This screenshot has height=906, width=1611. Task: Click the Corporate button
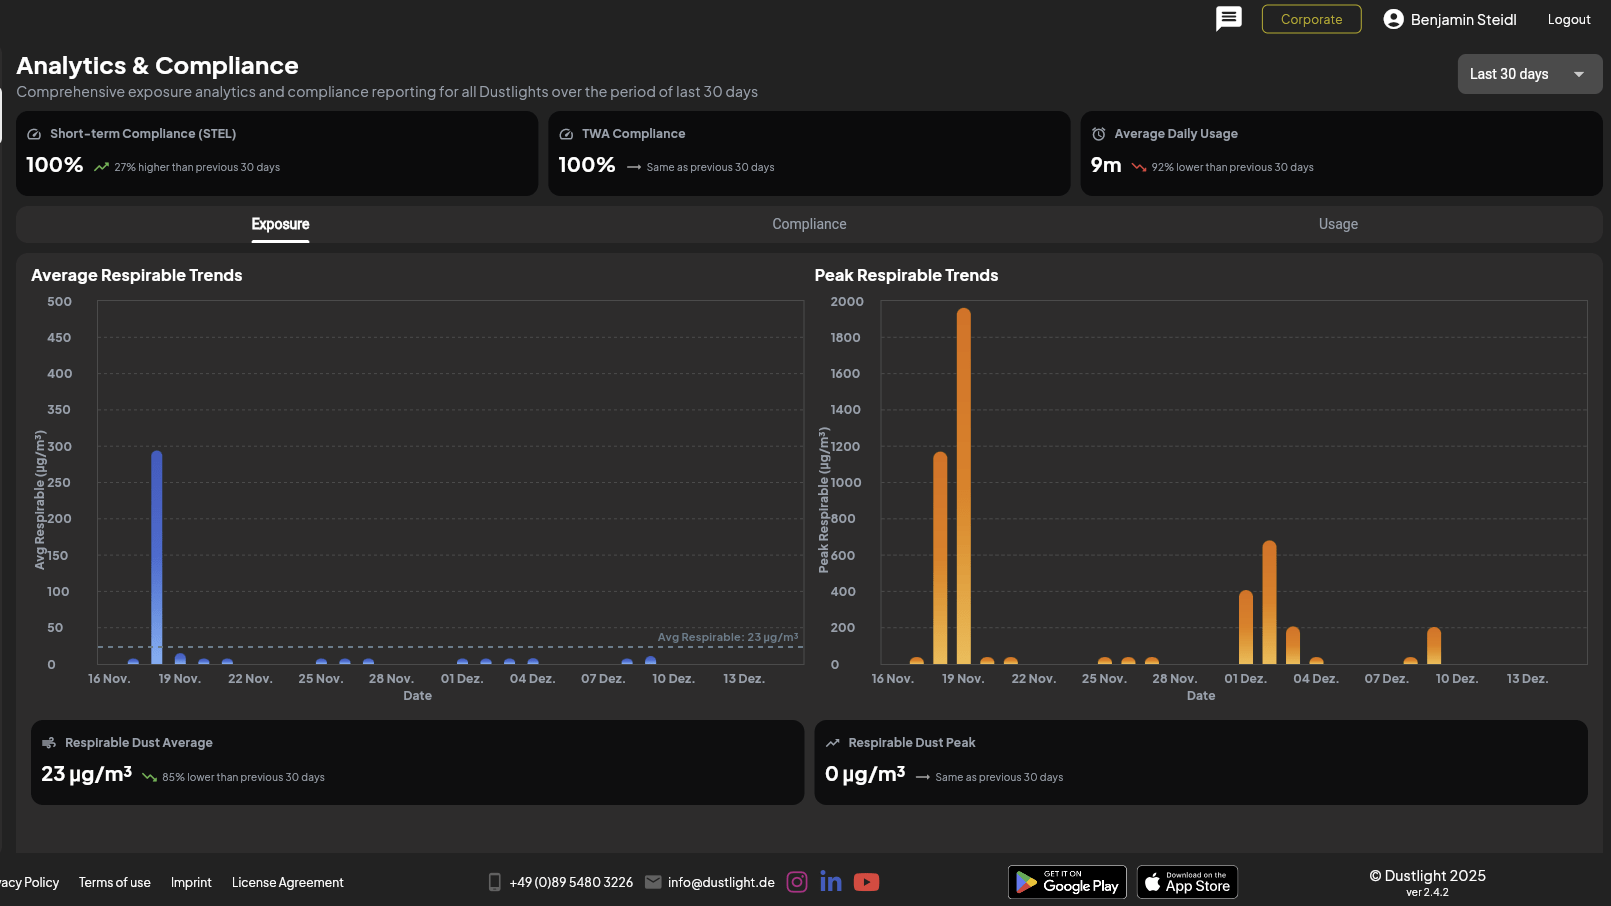tap(1311, 19)
